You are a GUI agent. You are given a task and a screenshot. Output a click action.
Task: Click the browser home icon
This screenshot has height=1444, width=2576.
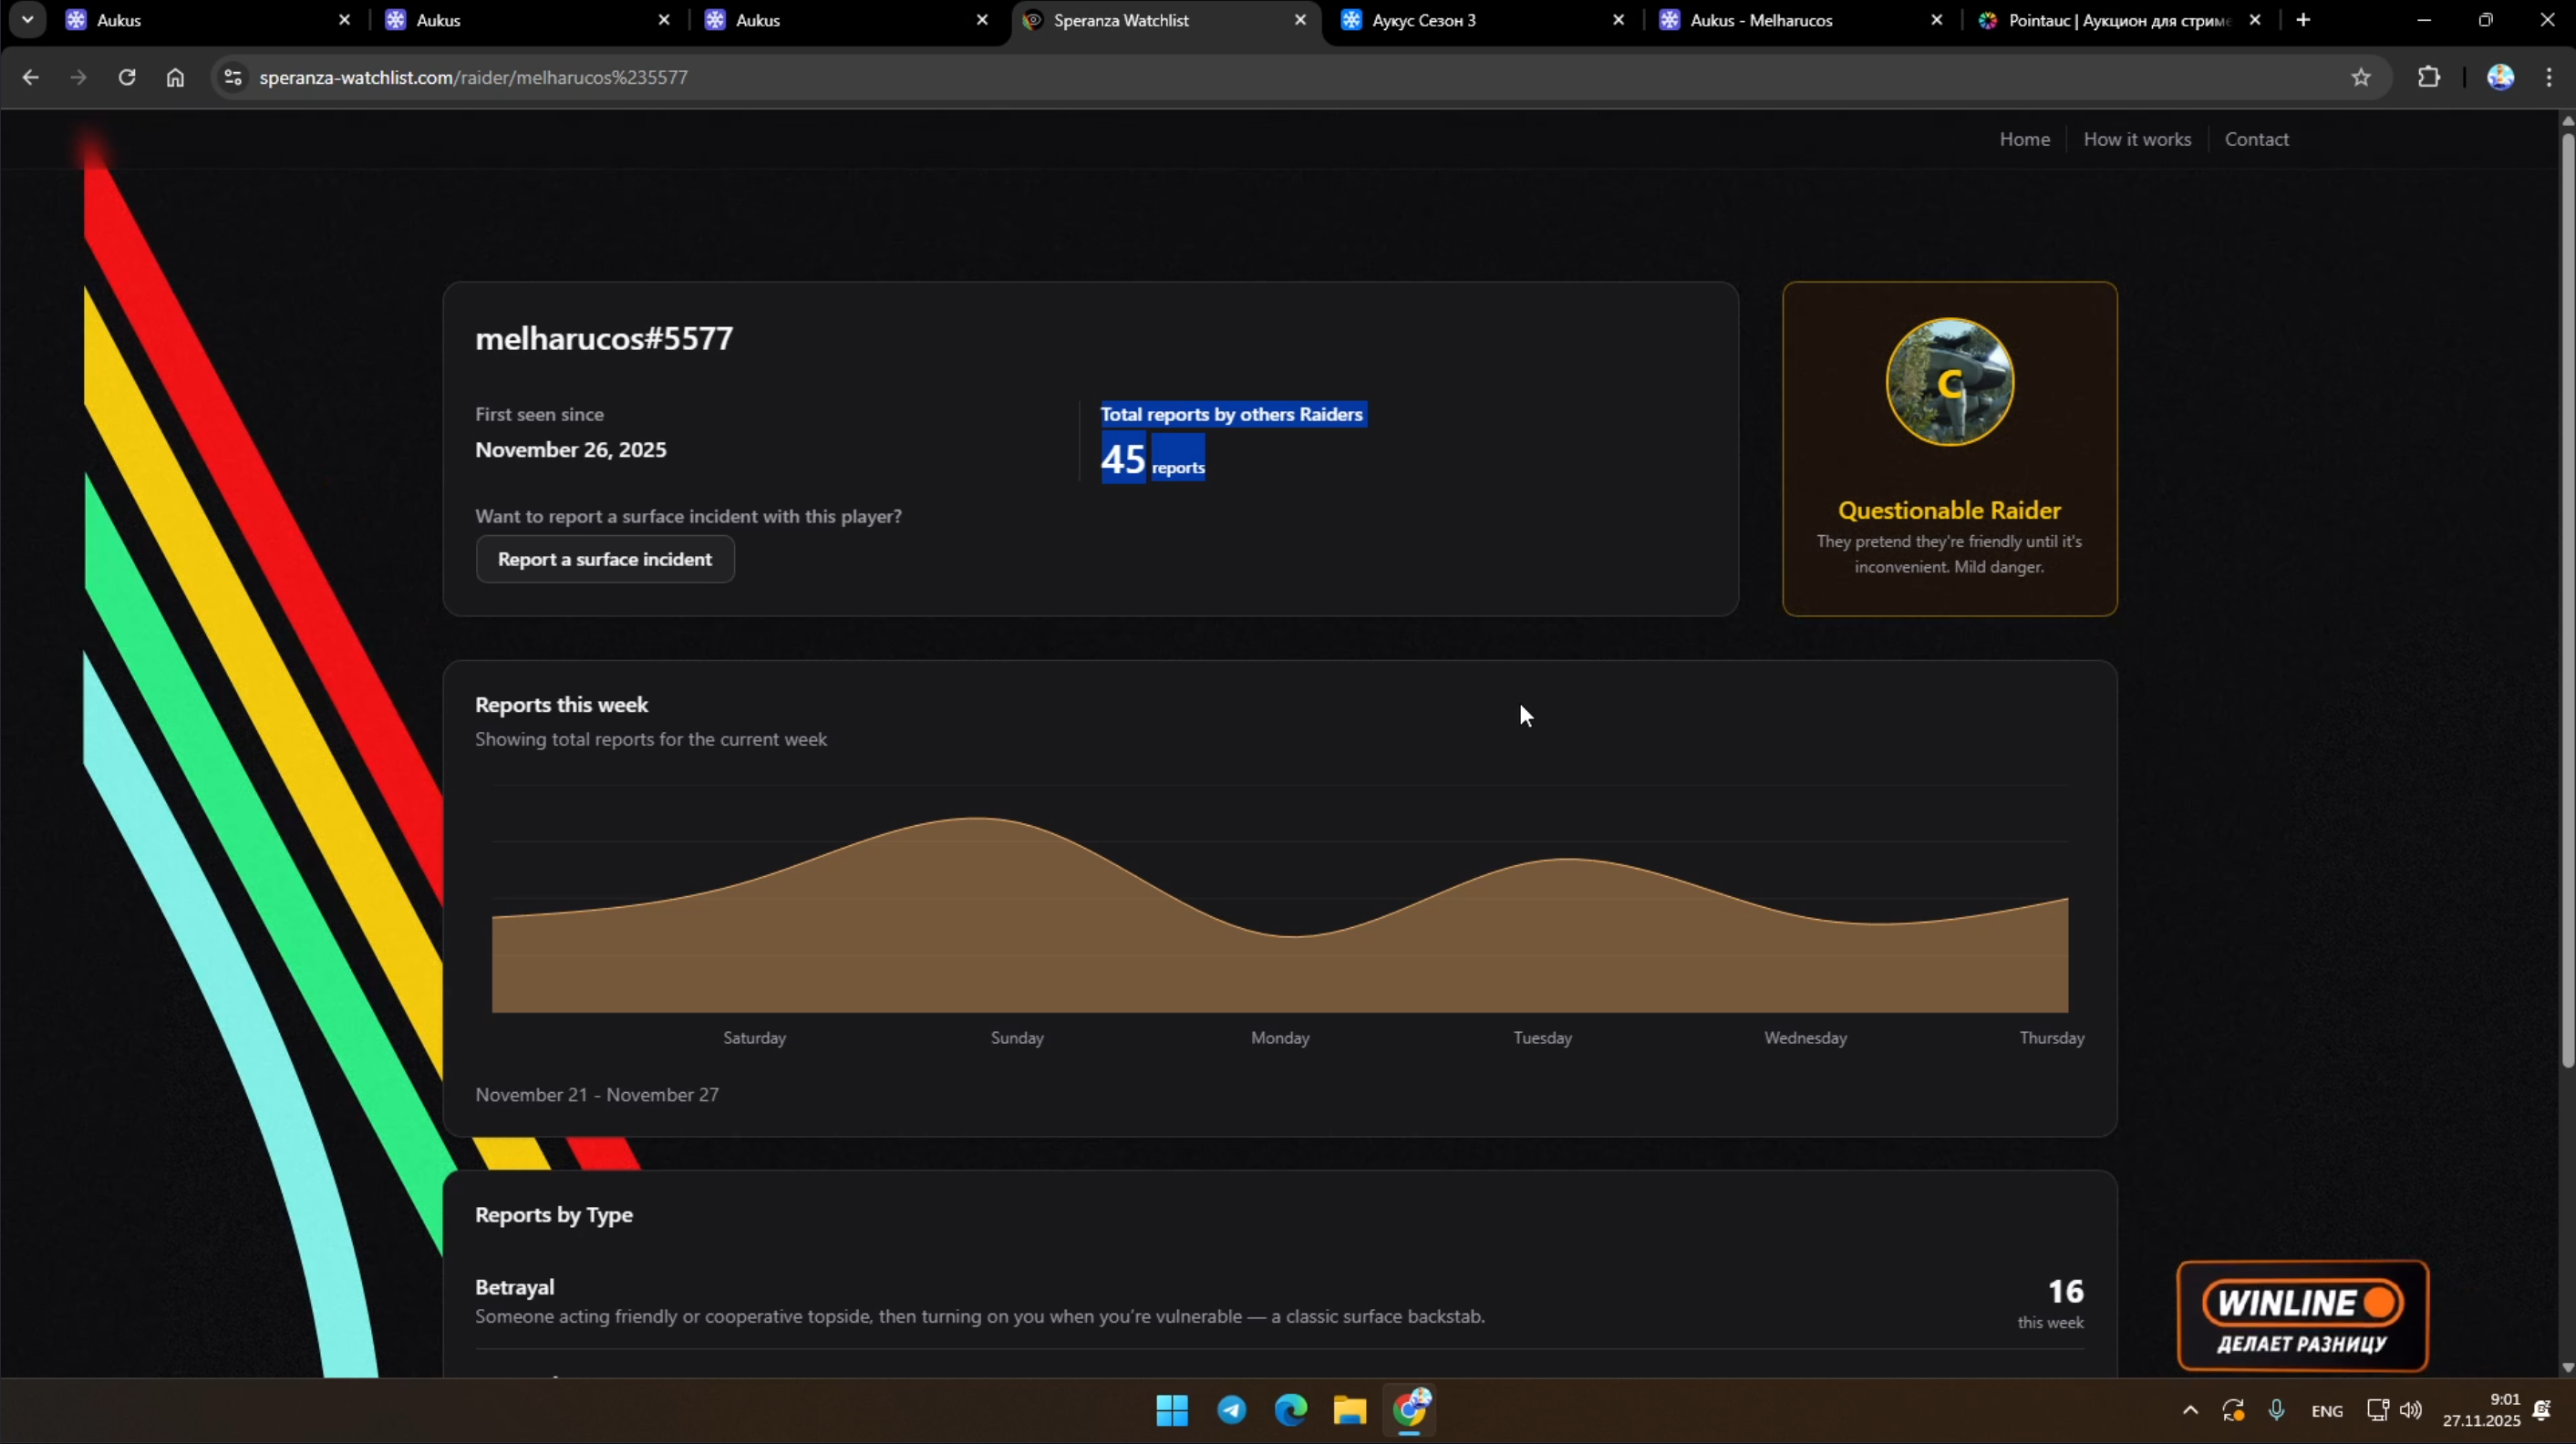(x=175, y=77)
